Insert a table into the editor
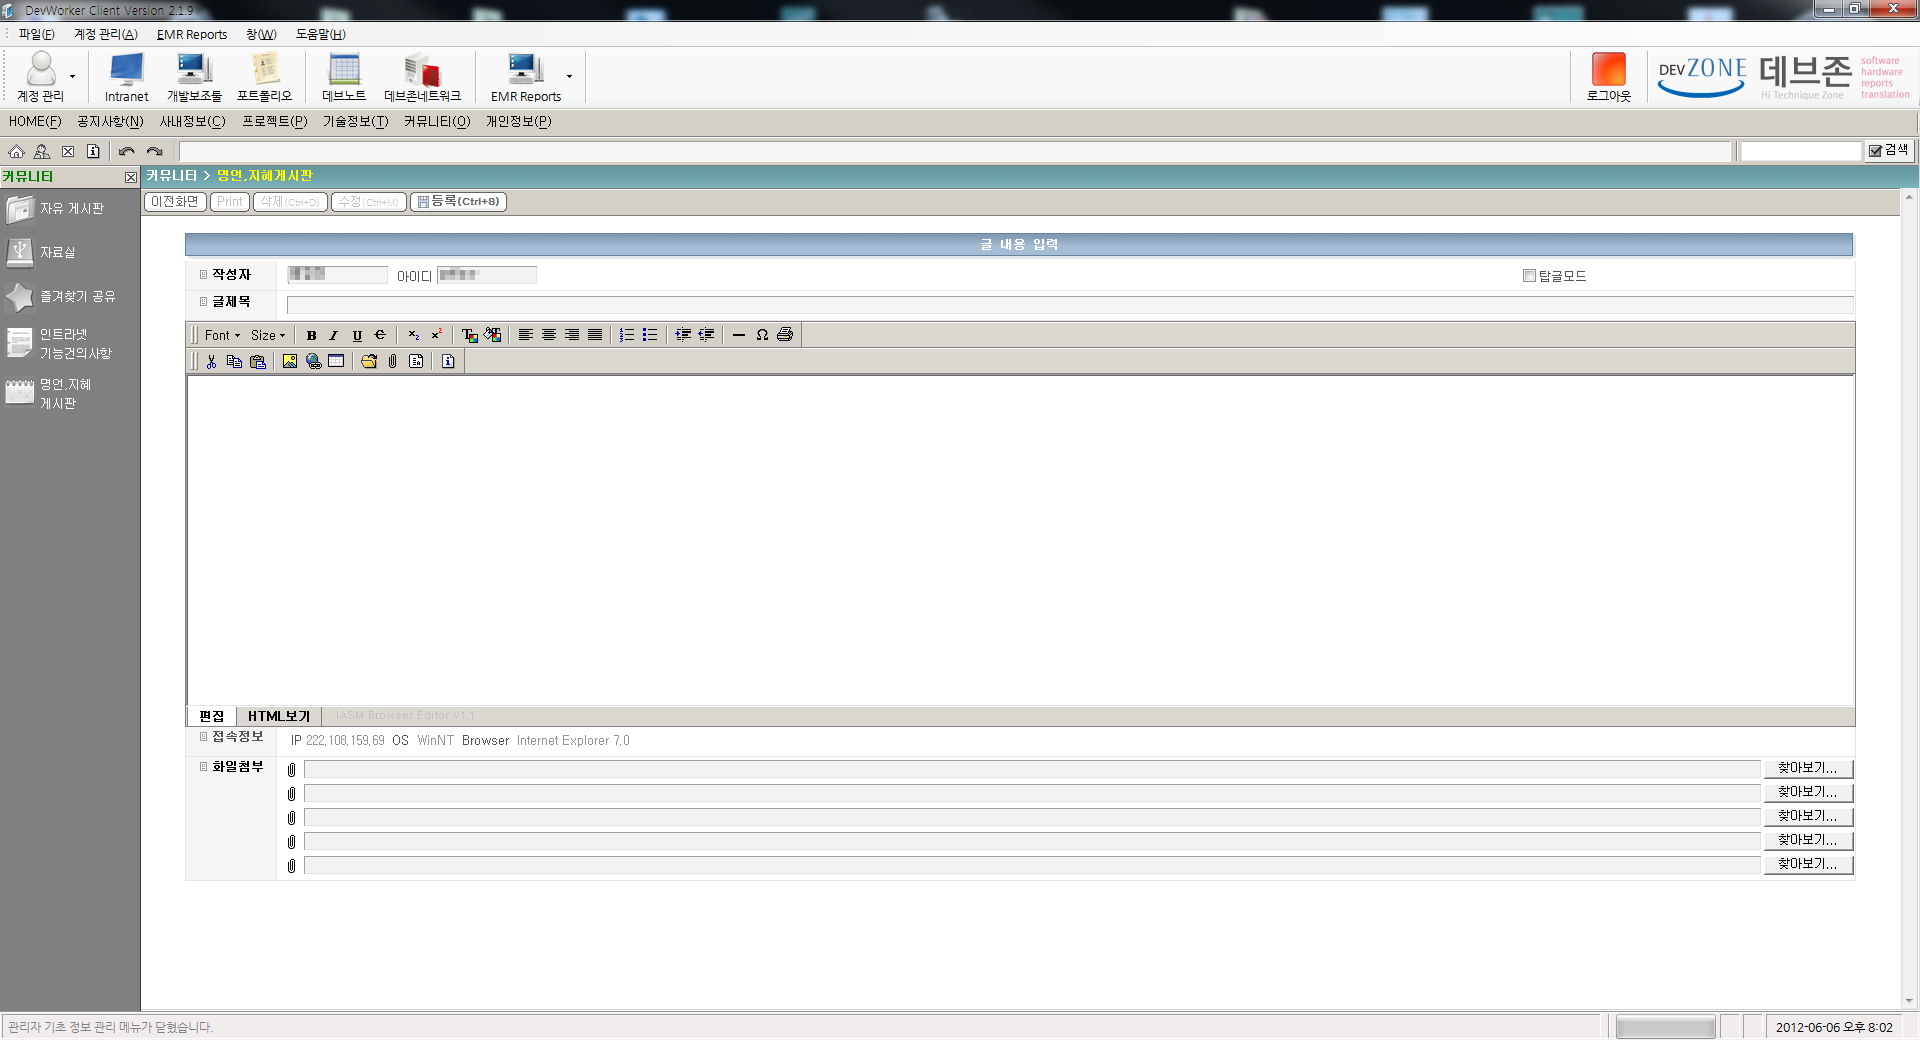The height and width of the screenshot is (1040, 1920). coord(336,361)
